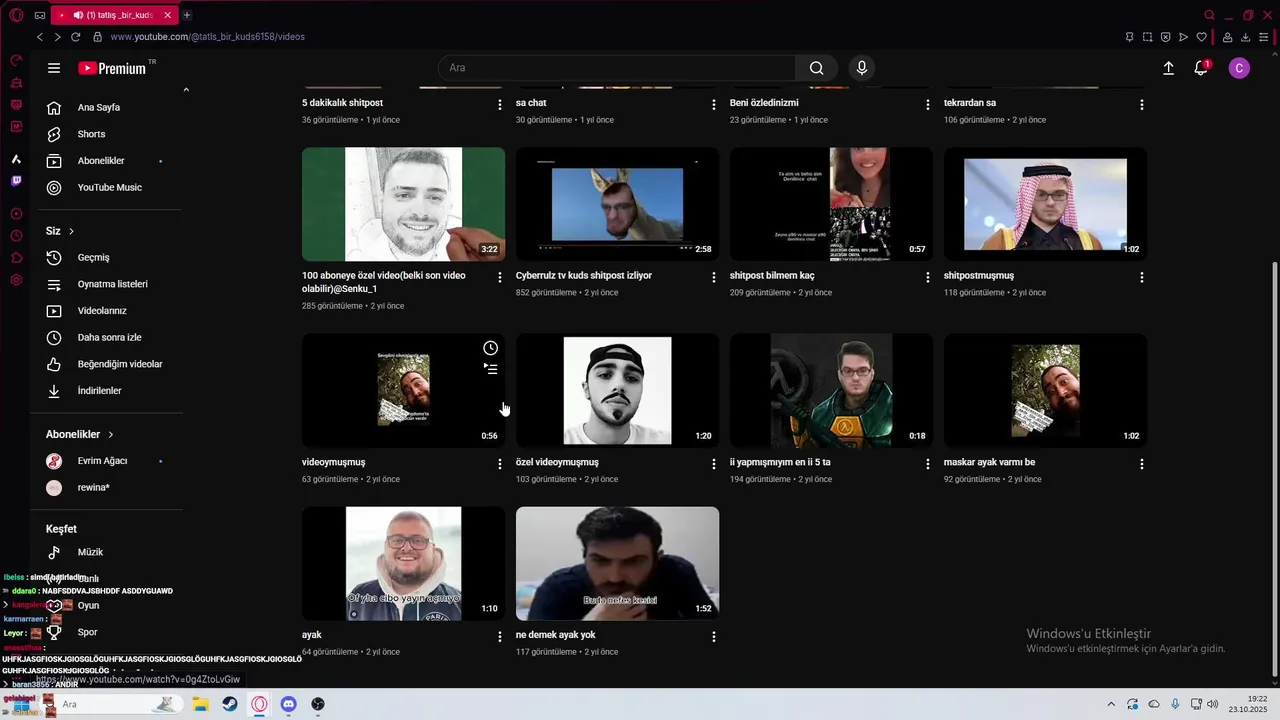Image resolution: width=1280 pixels, height=720 pixels.
Task: Mute audio on the tatlış_bir_kuds tab
Action: pos(78,15)
